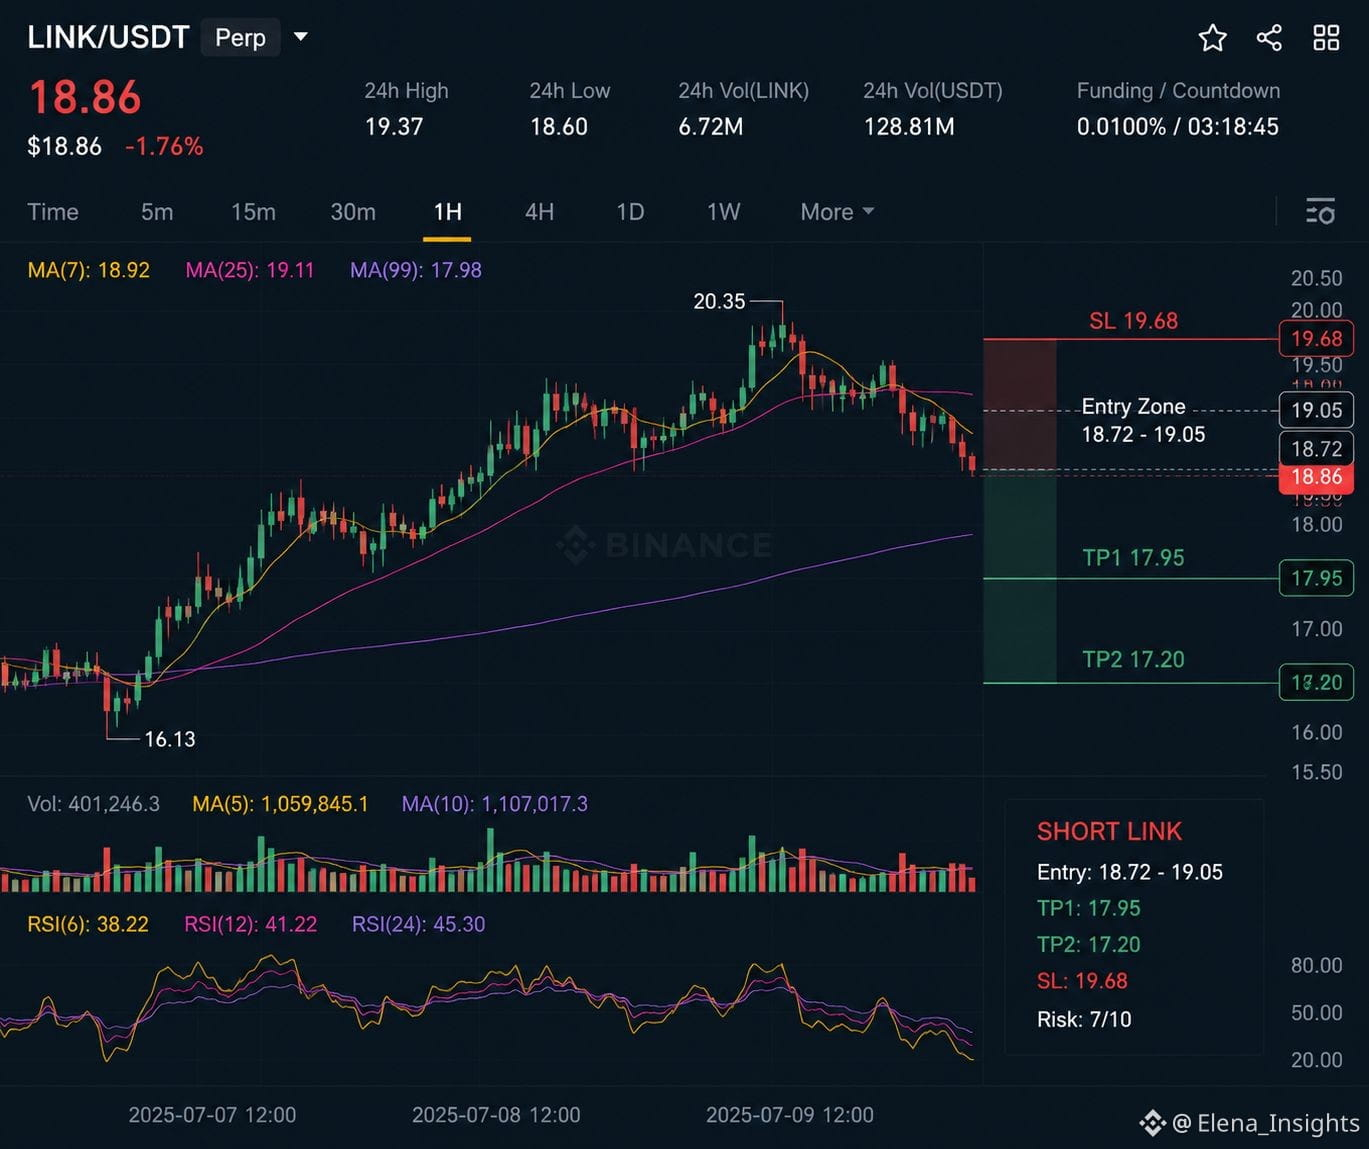Select the 1D timeframe tab
The image size is (1369, 1149).
coord(630,212)
